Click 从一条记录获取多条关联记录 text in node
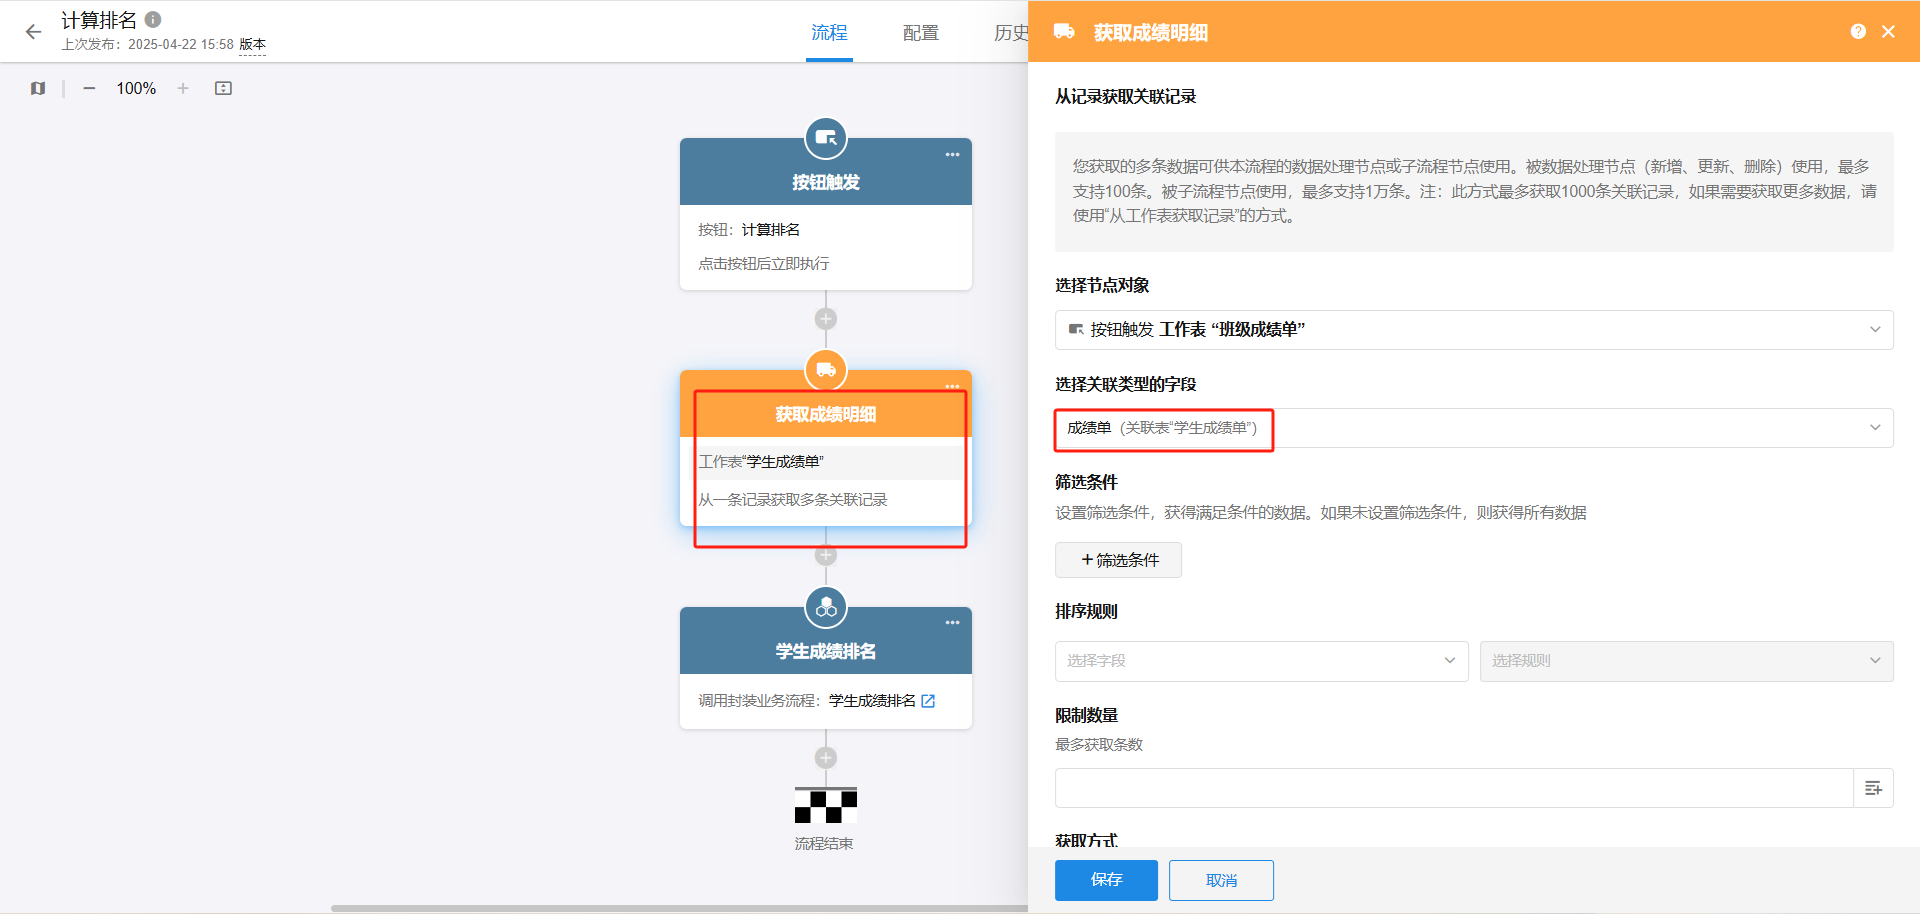This screenshot has width=1920, height=914. click(793, 500)
